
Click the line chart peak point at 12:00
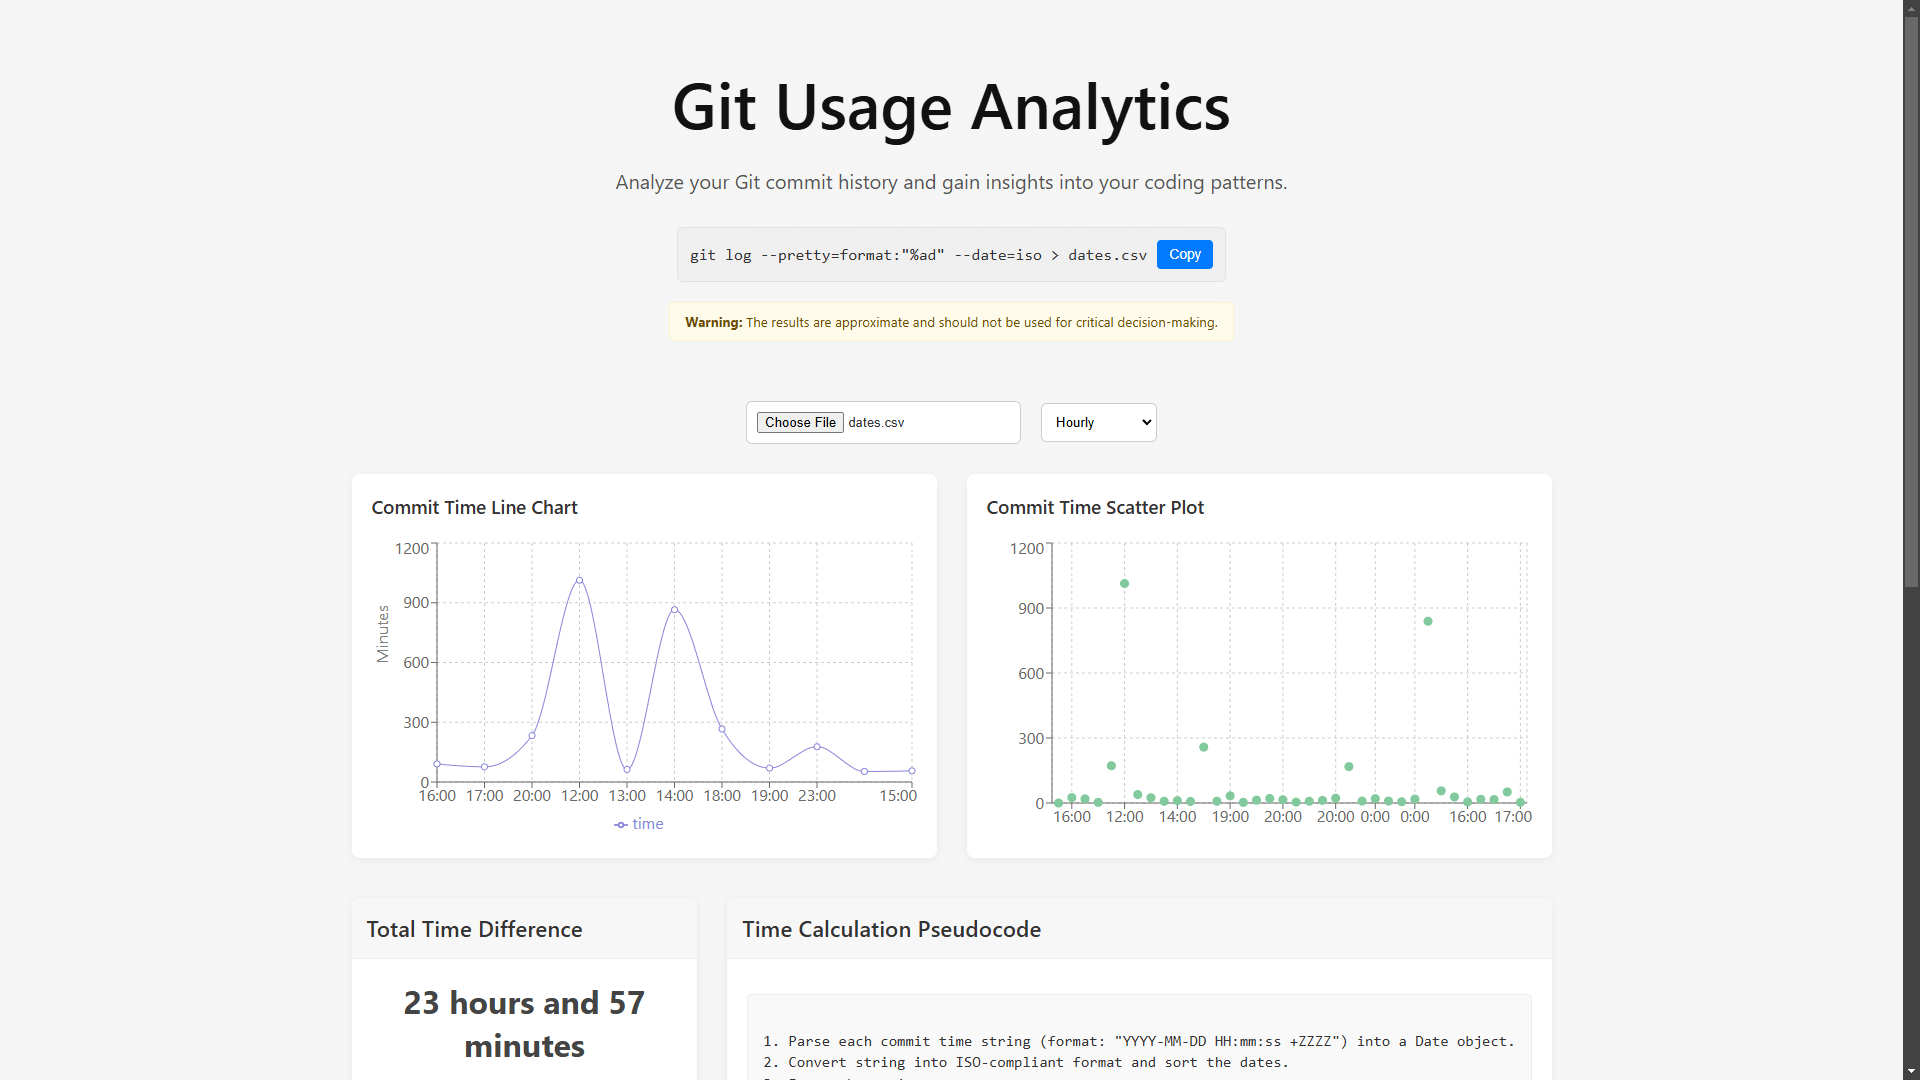(579, 580)
